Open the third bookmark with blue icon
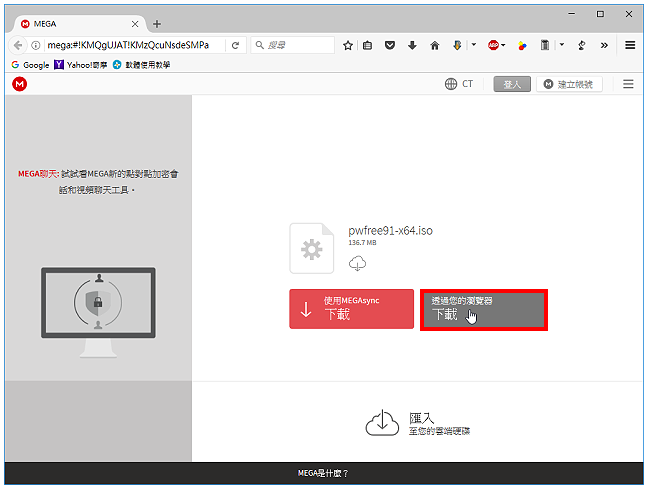 tap(141, 65)
